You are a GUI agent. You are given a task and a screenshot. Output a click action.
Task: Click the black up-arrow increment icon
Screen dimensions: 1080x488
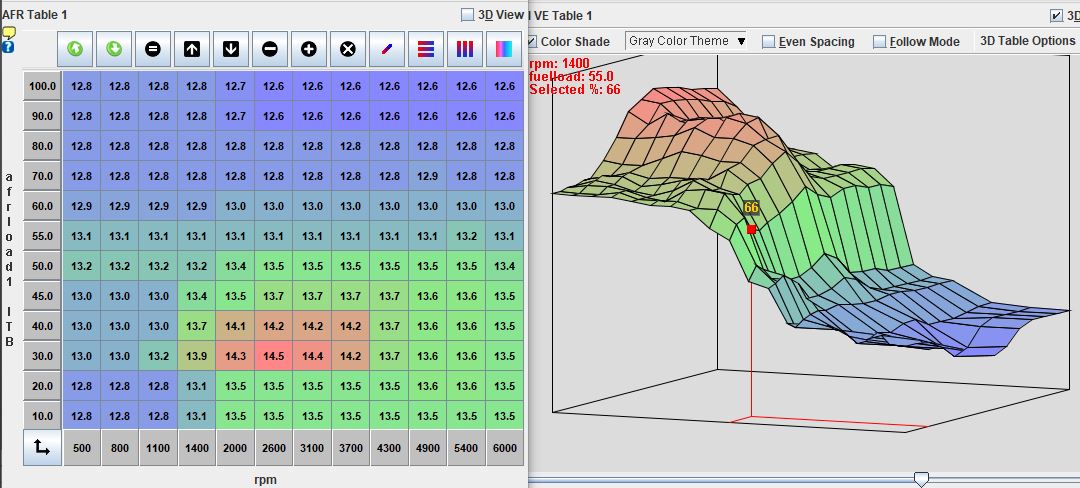point(192,49)
